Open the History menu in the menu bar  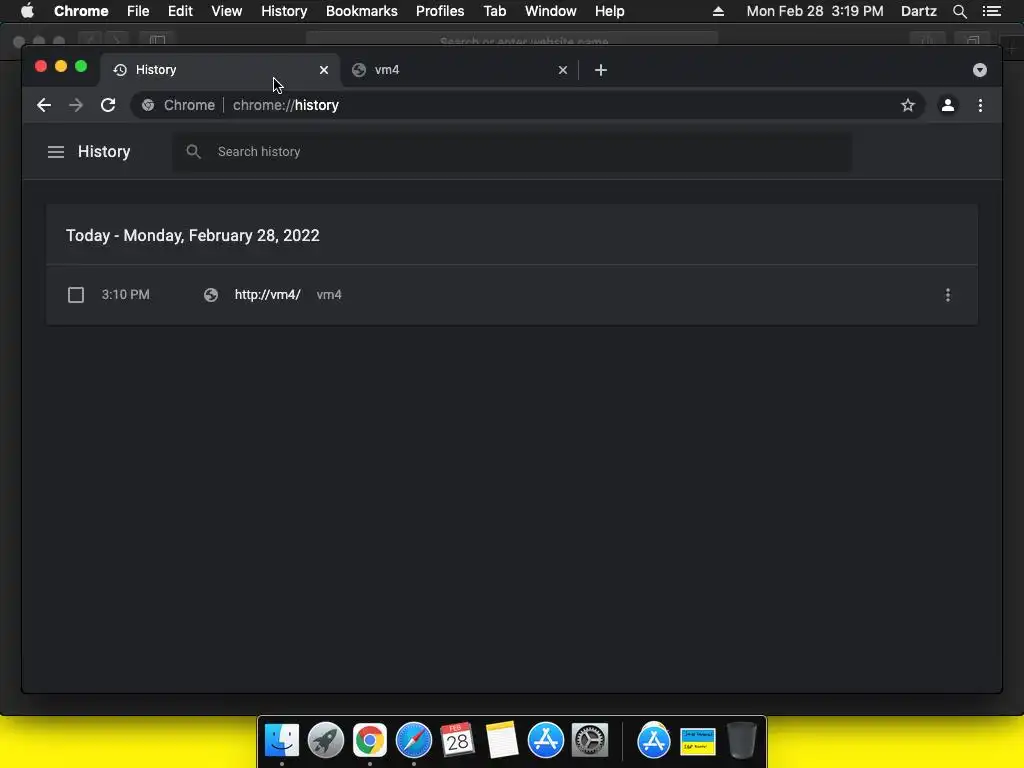284,11
